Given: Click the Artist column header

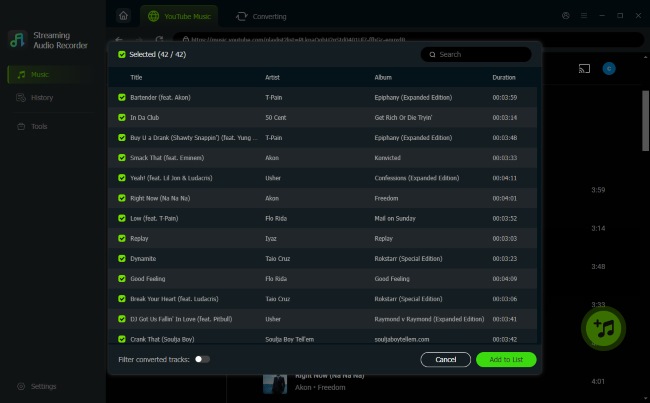Looking at the screenshot, I should click(272, 78).
